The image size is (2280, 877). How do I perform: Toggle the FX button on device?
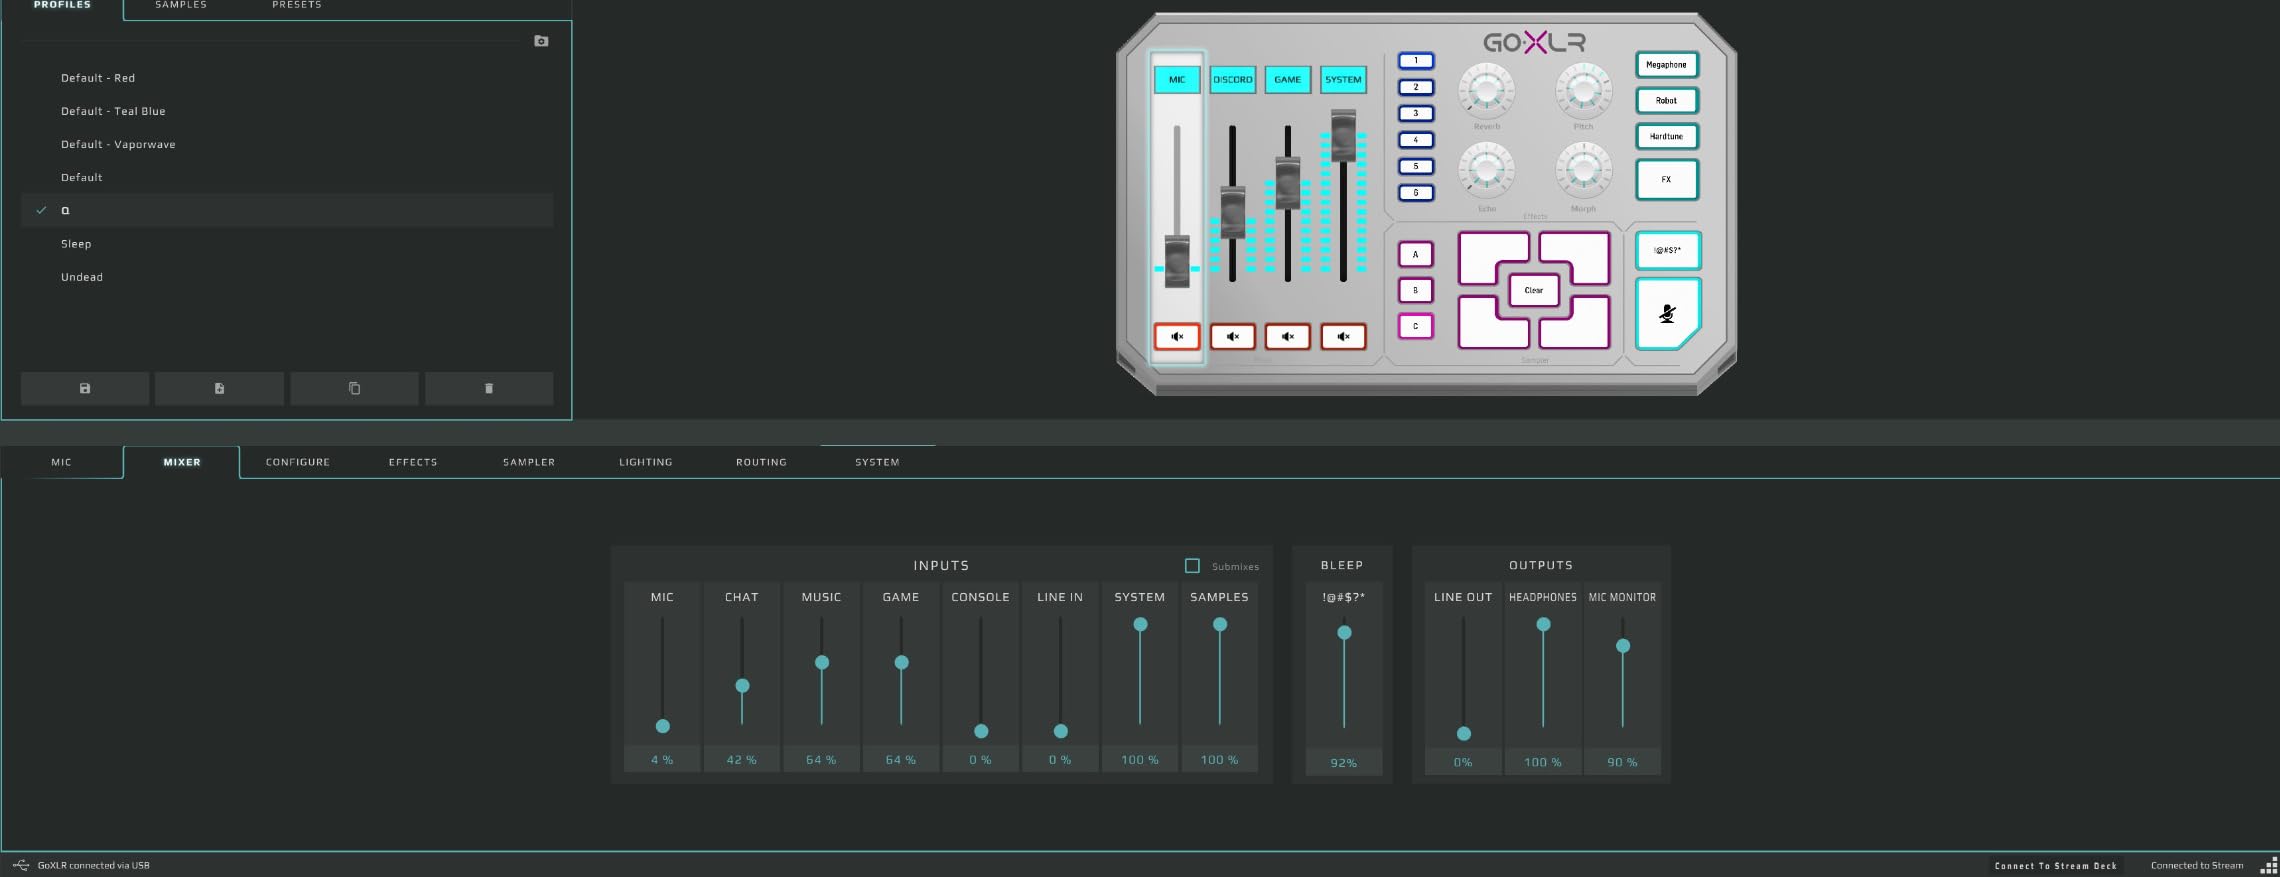(1667, 180)
